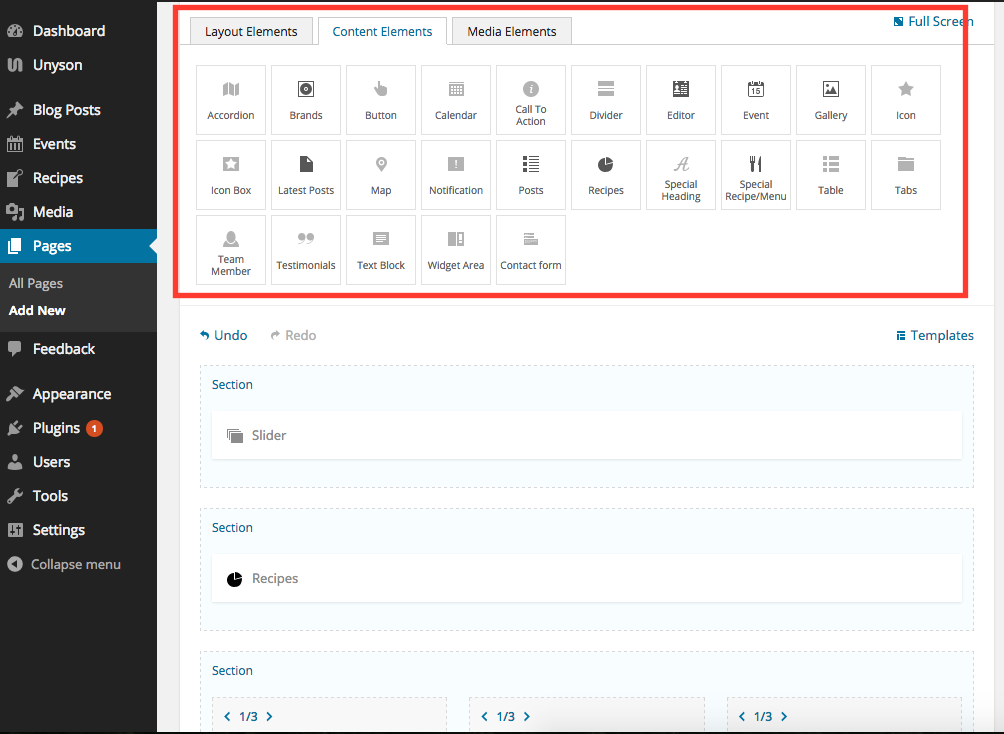
Task: Switch to the Layout Elements tab
Action: [251, 32]
